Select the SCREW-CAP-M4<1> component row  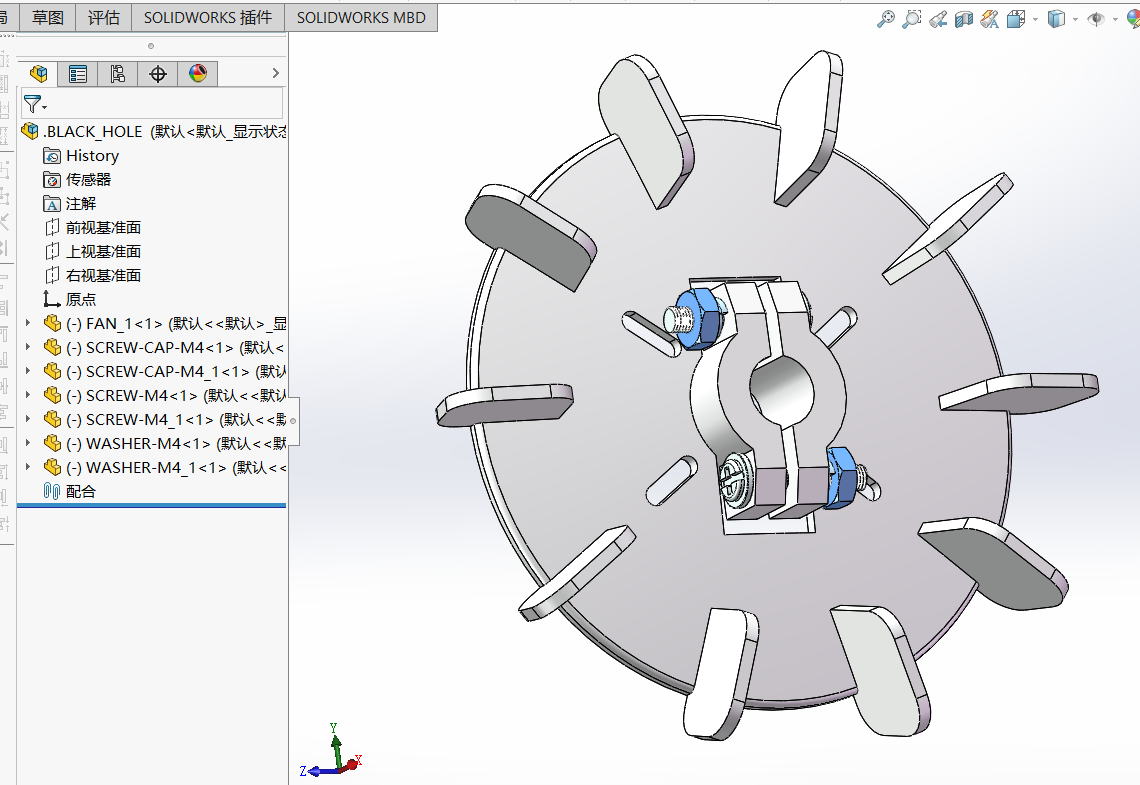165,347
